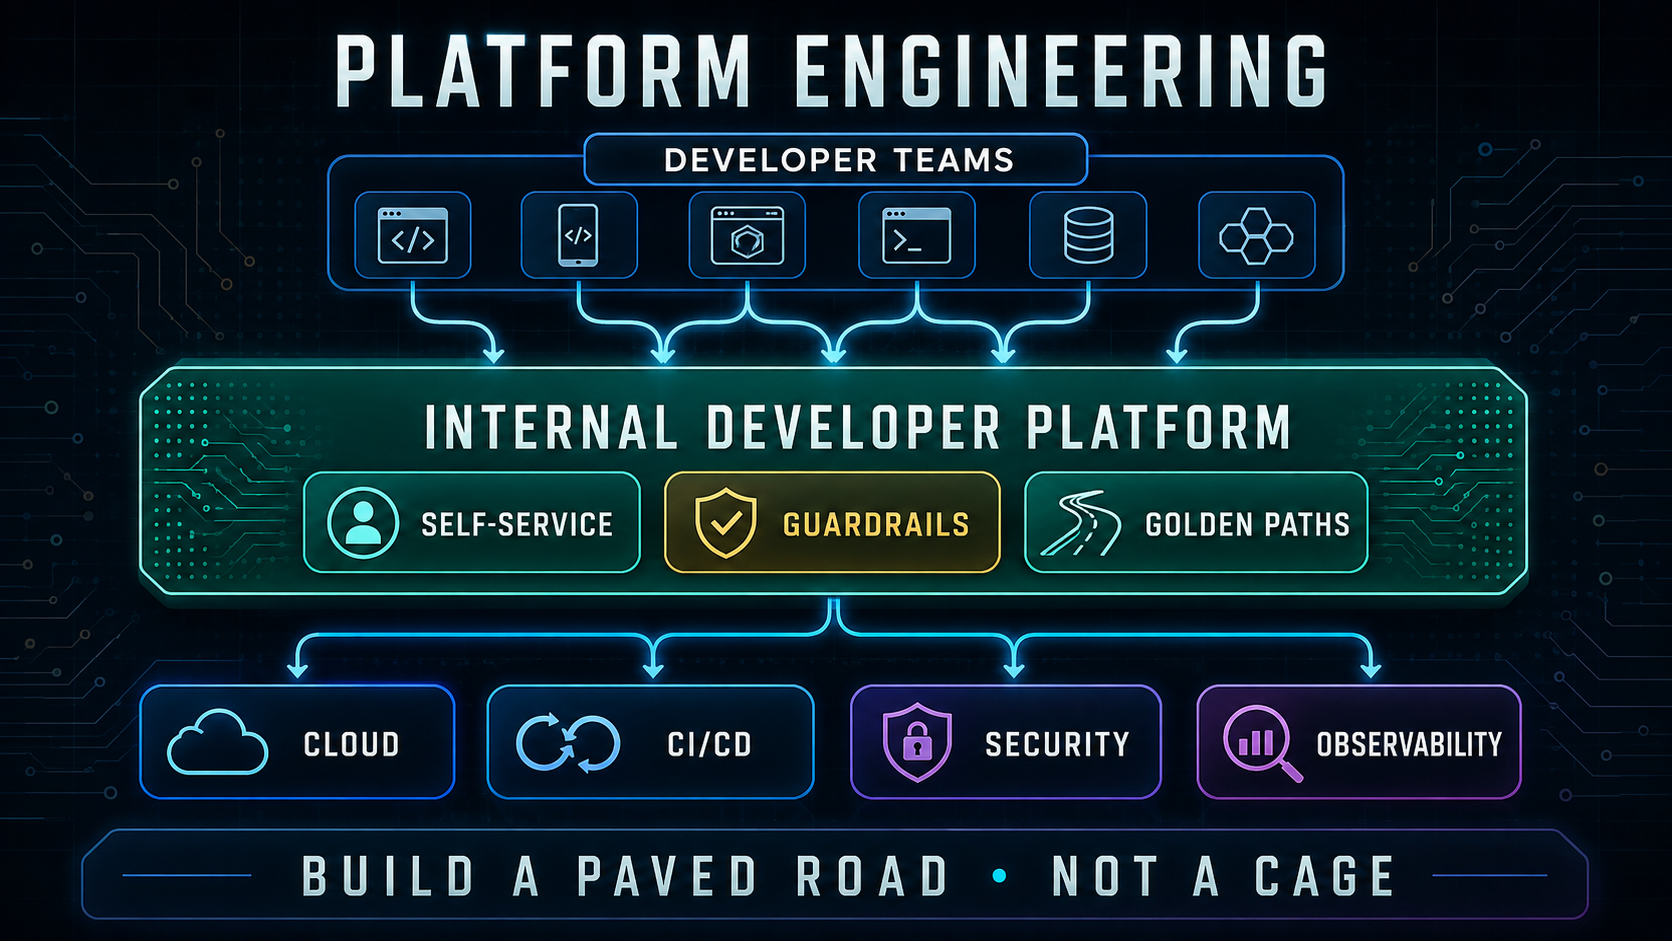Select the mobile phone code icon
Viewport: 1672px width, 941px height.
(x=578, y=235)
